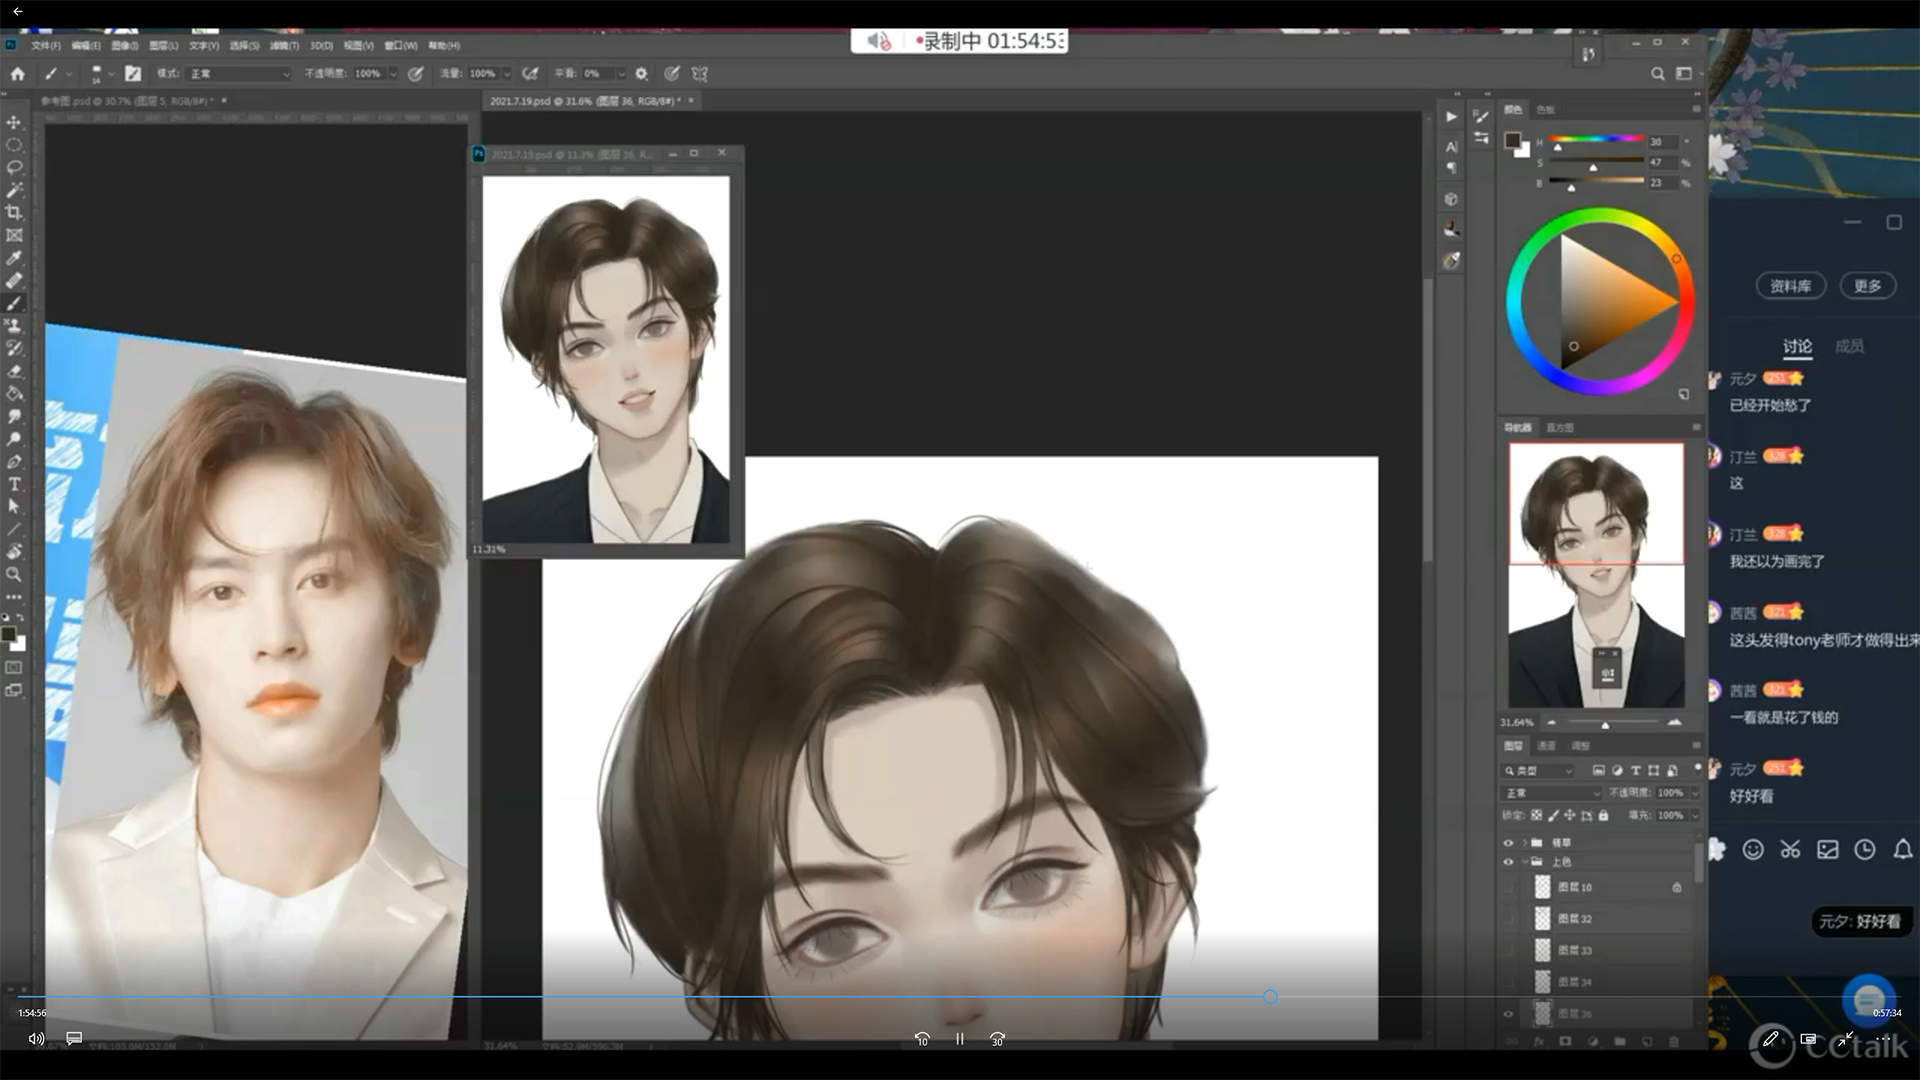Image resolution: width=1920 pixels, height=1080 pixels.
Task: Select the Frame tool
Action: tap(14, 236)
